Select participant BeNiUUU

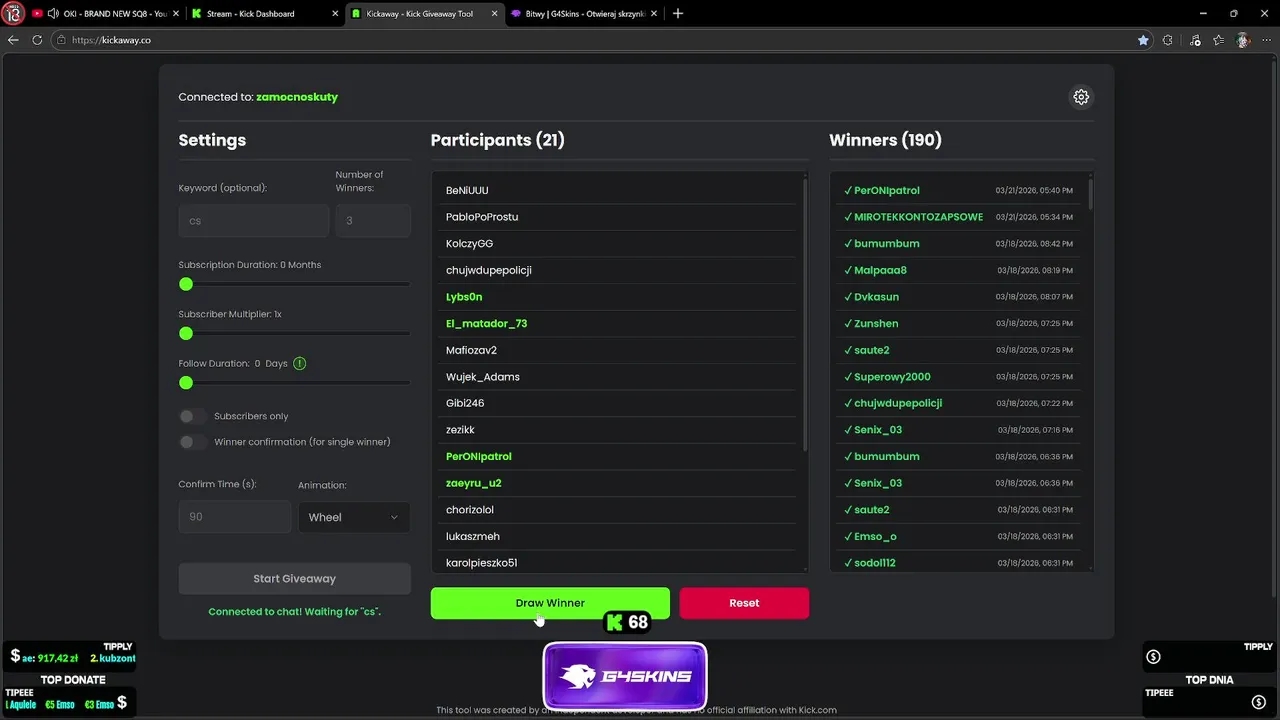[467, 190]
